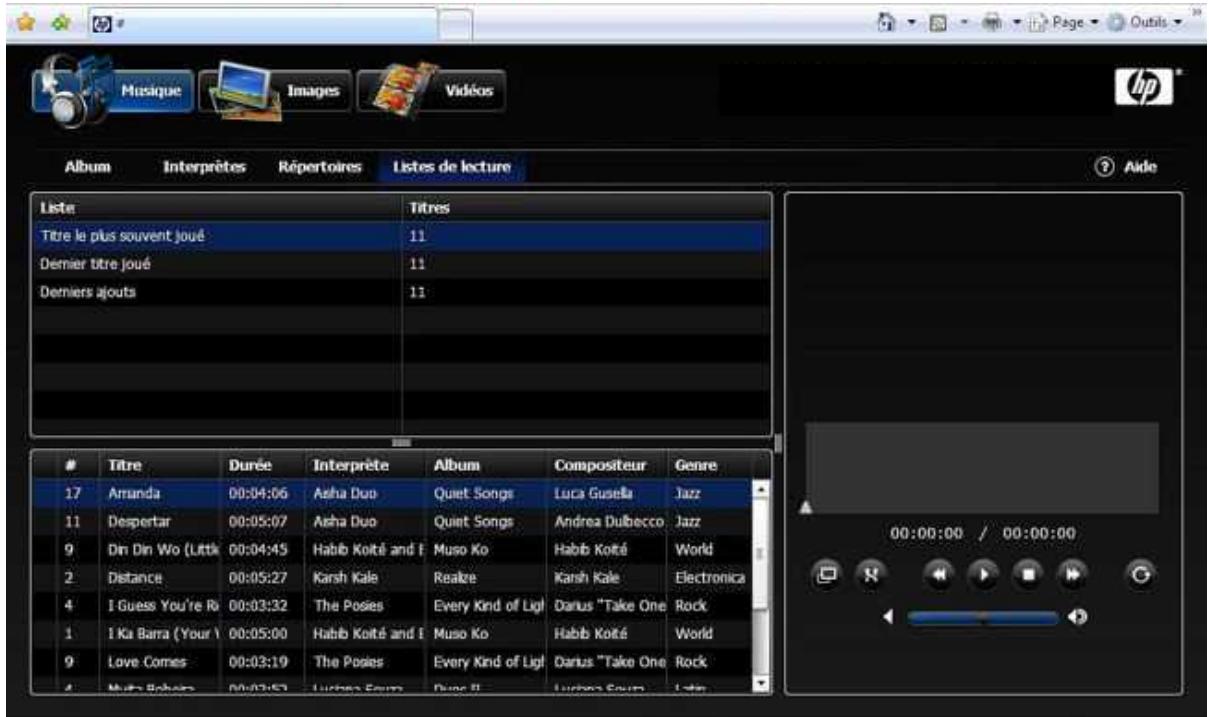Screen dimensions: 1209x717
Task: Click the Liste column header
Action: click(x=217, y=208)
